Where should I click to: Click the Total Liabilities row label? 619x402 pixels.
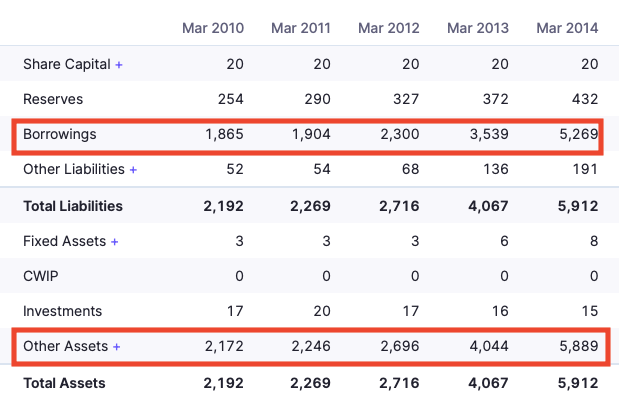73,206
